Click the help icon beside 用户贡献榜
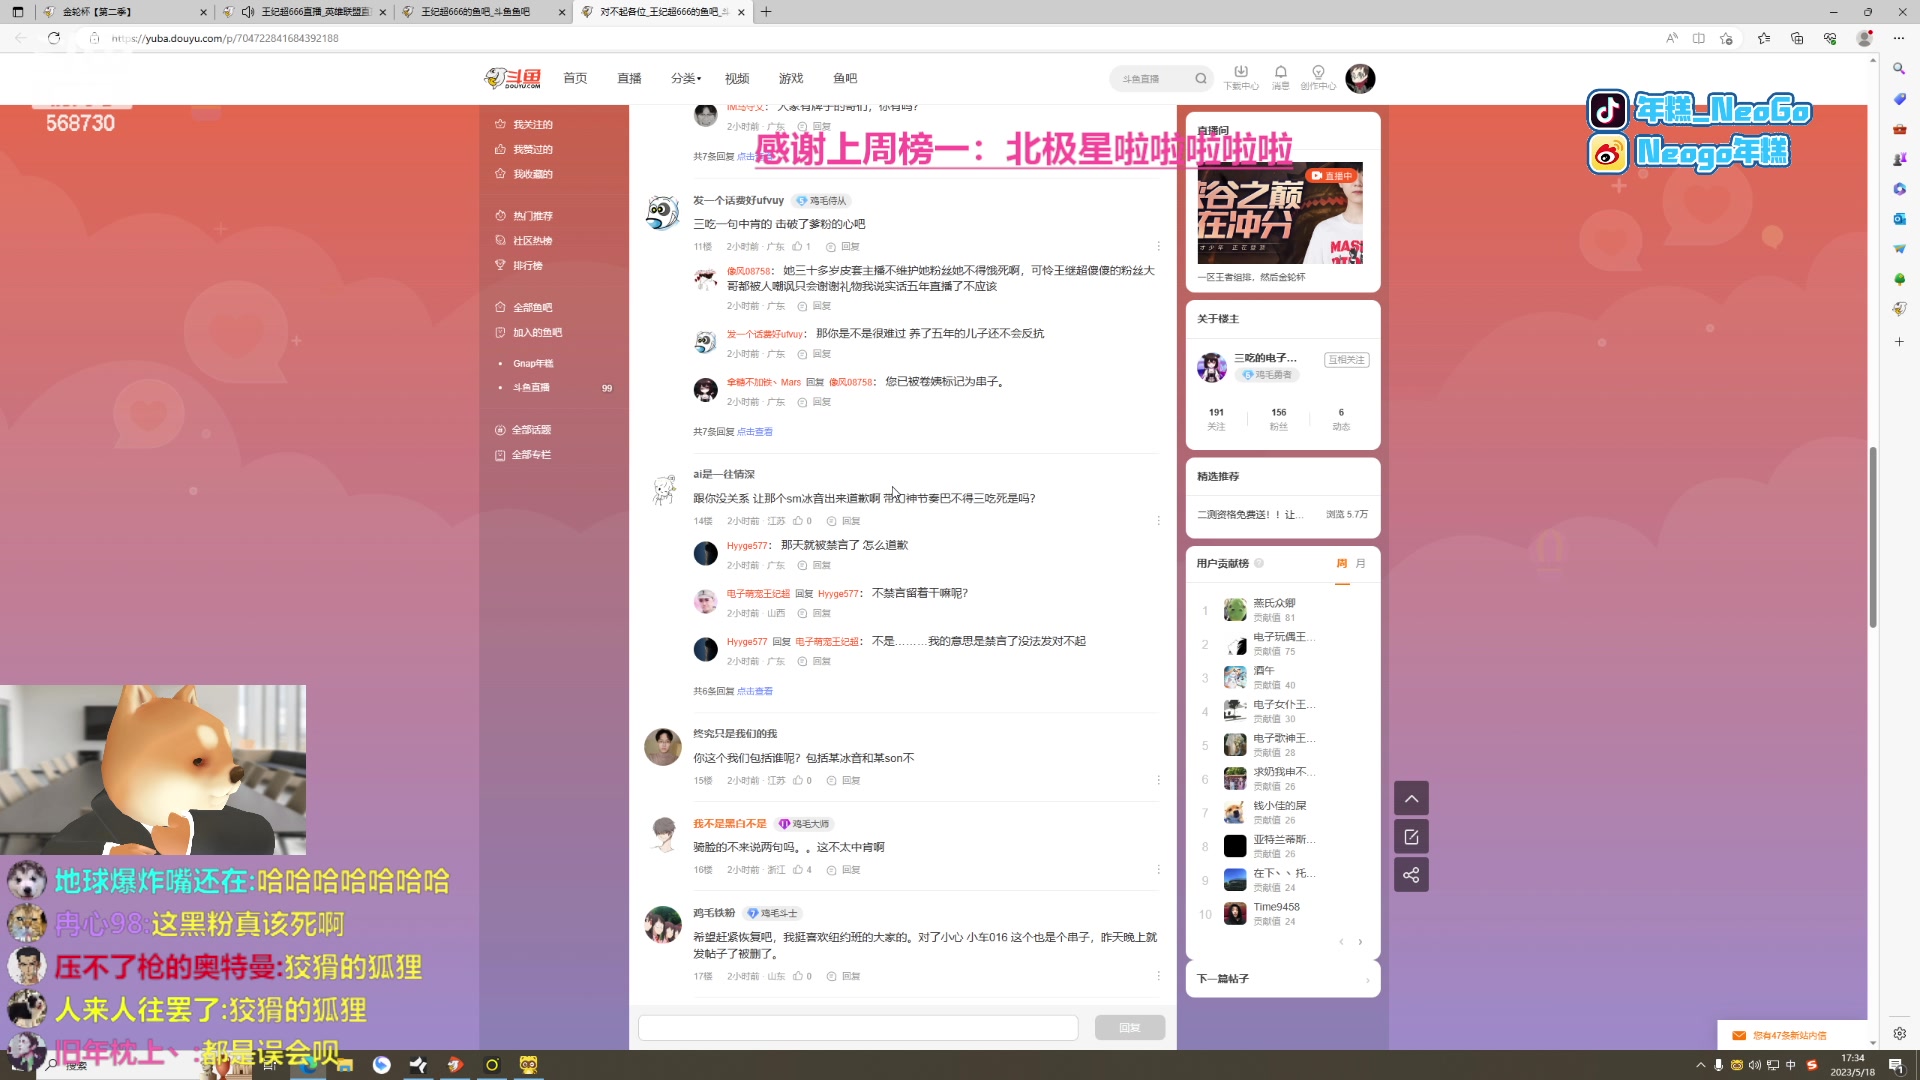The height and width of the screenshot is (1080, 1920). click(1259, 563)
